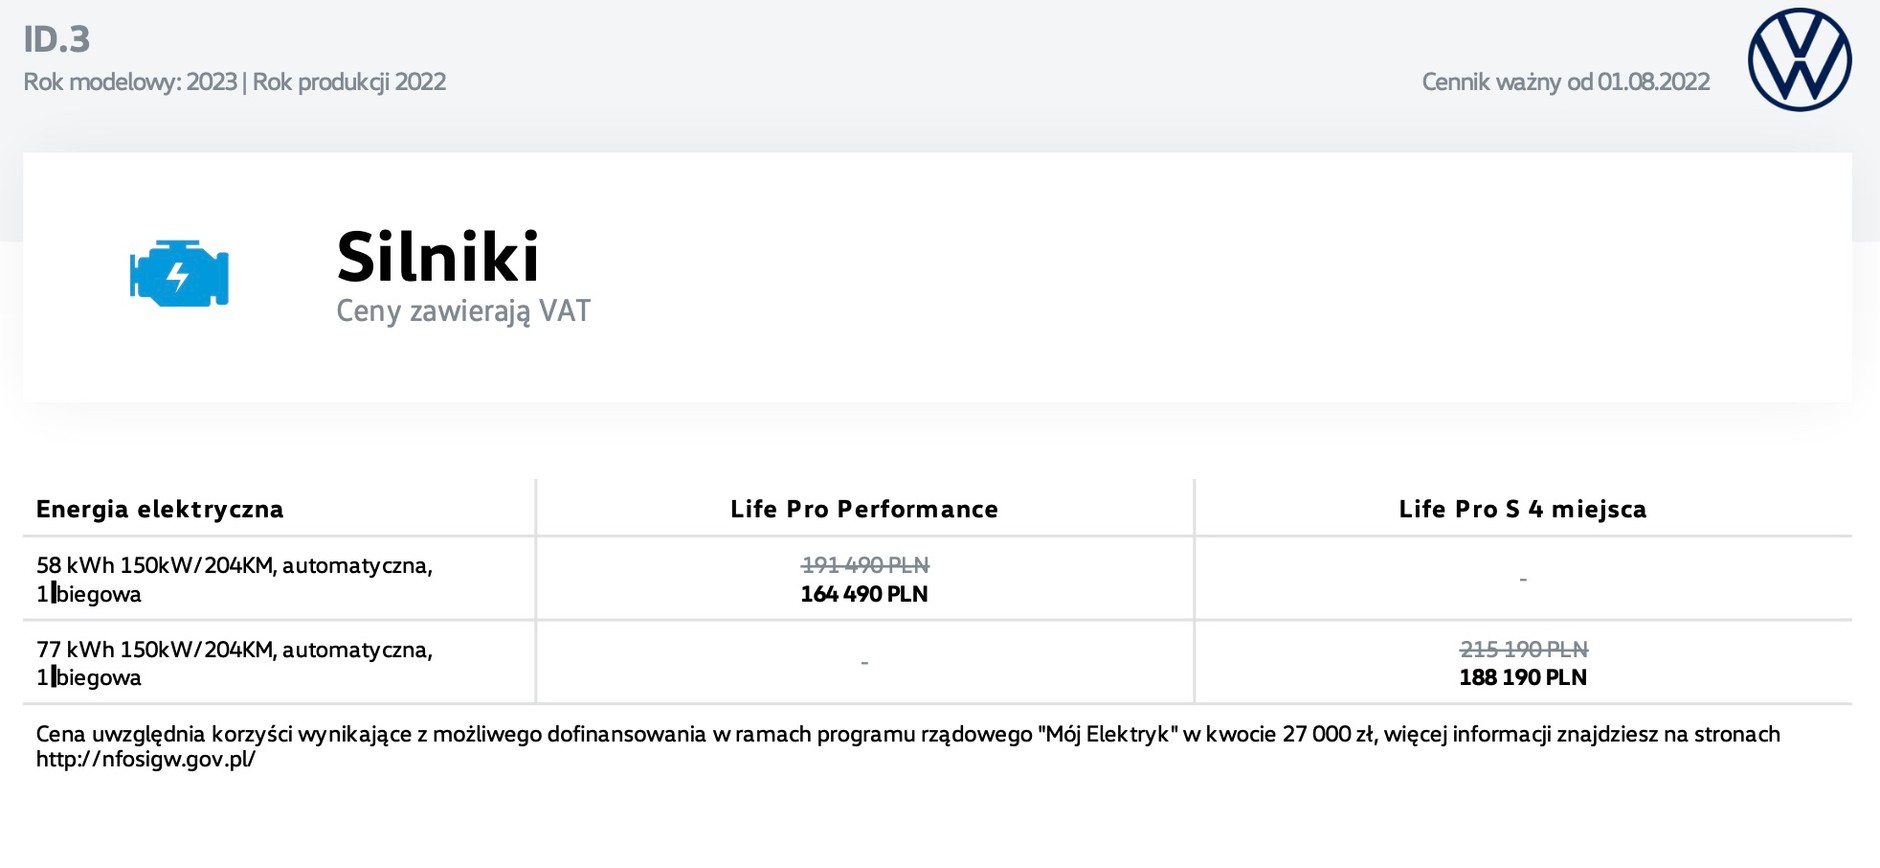Click the crossed-out 191 490 PLN price
This screenshot has height=868, width=1880.
[864, 565]
